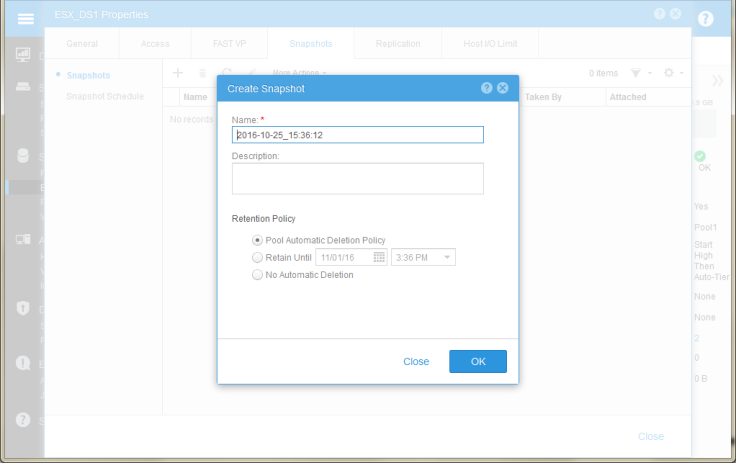Expand the 3:36 PM time dropdown

447,257
